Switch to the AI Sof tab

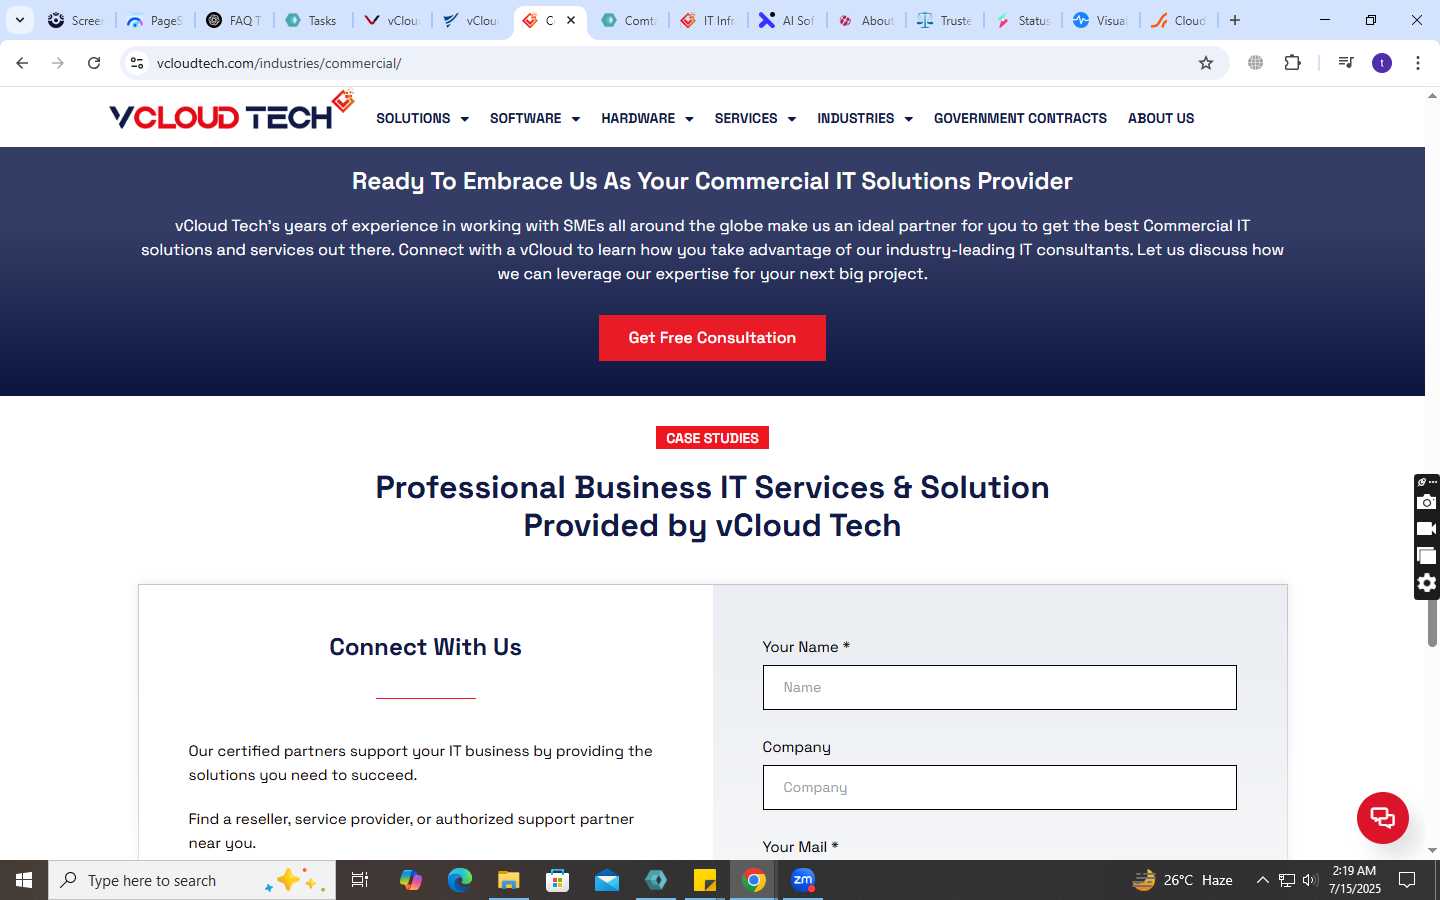point(787,20)
